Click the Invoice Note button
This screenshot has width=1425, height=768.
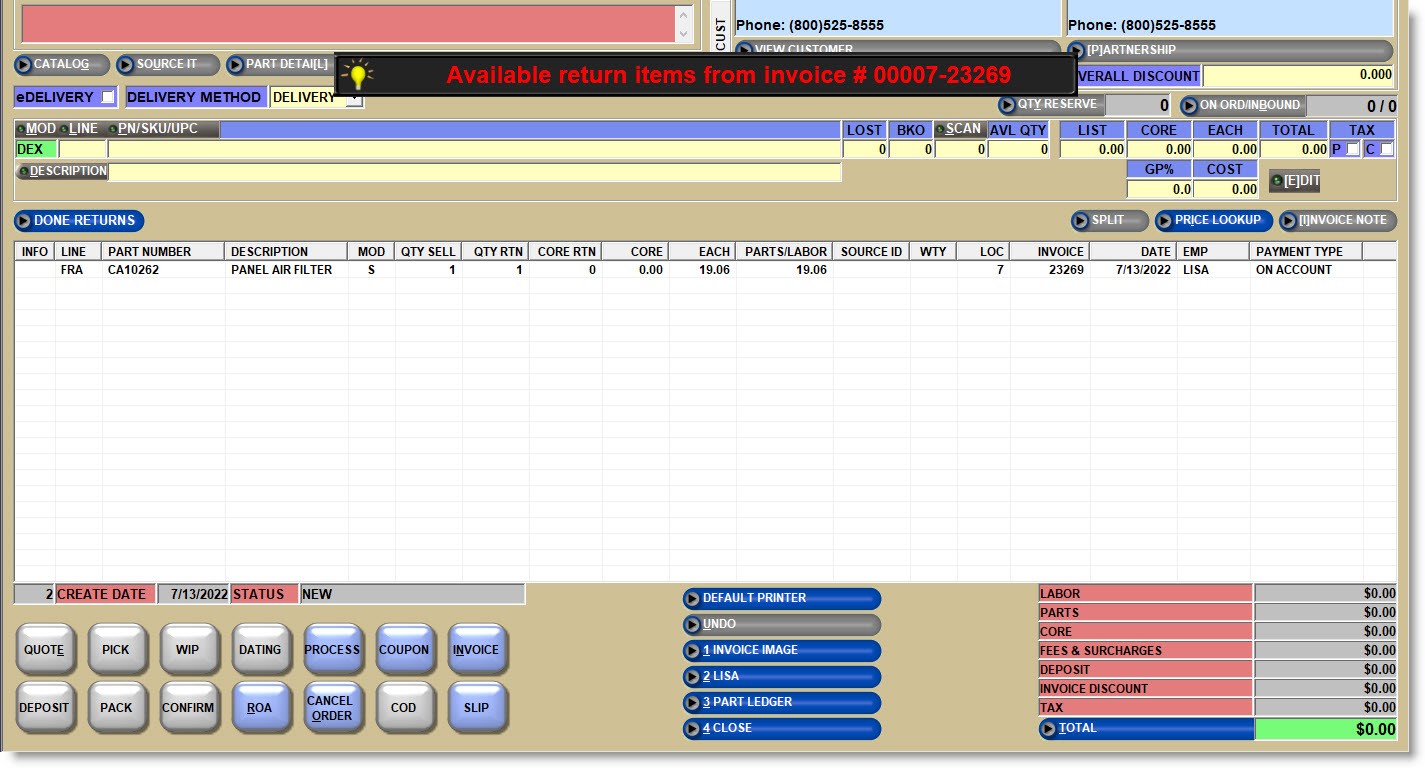click(x=1338, y=221)
